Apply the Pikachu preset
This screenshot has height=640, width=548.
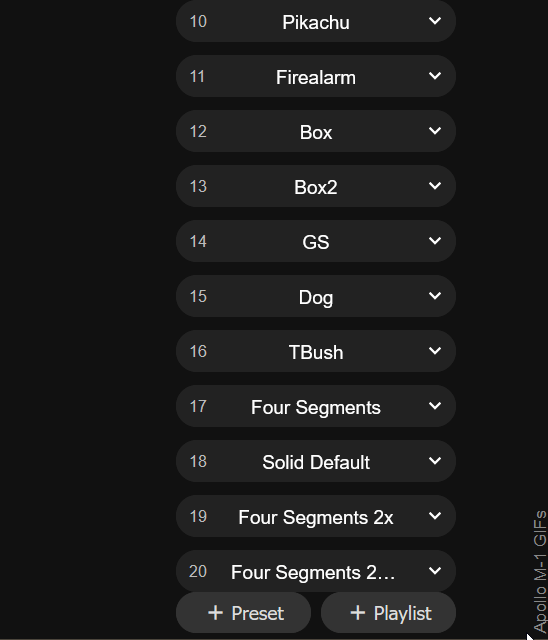tap(316, 22)
